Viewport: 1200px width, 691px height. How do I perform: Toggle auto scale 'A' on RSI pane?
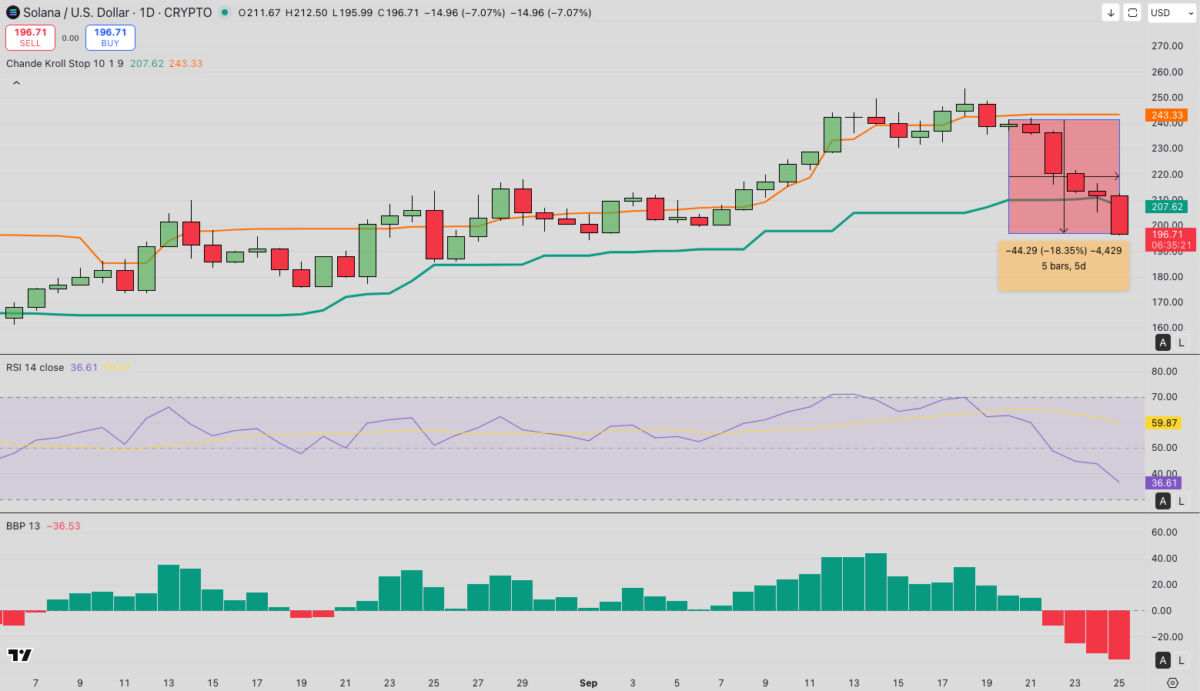pyautogui.click(x=1163, y=500)
